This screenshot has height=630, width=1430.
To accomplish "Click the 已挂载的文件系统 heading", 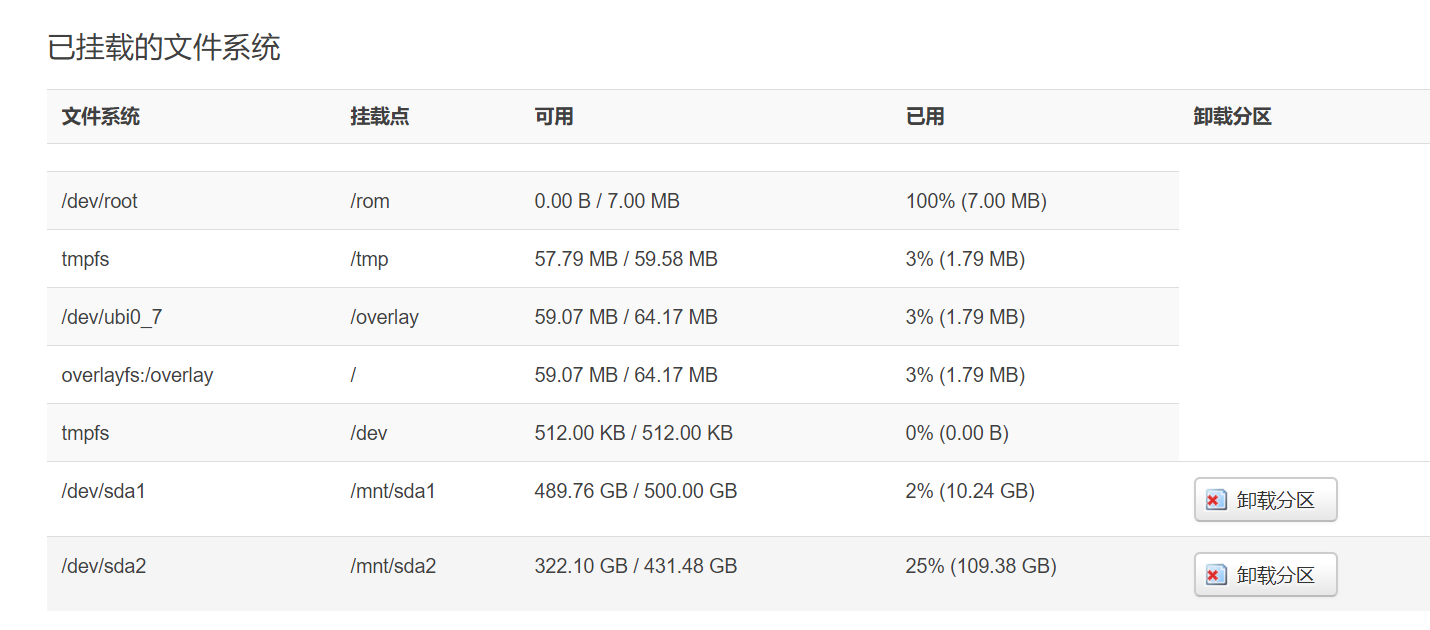I will pyautogui.click(x=164, y=47).
